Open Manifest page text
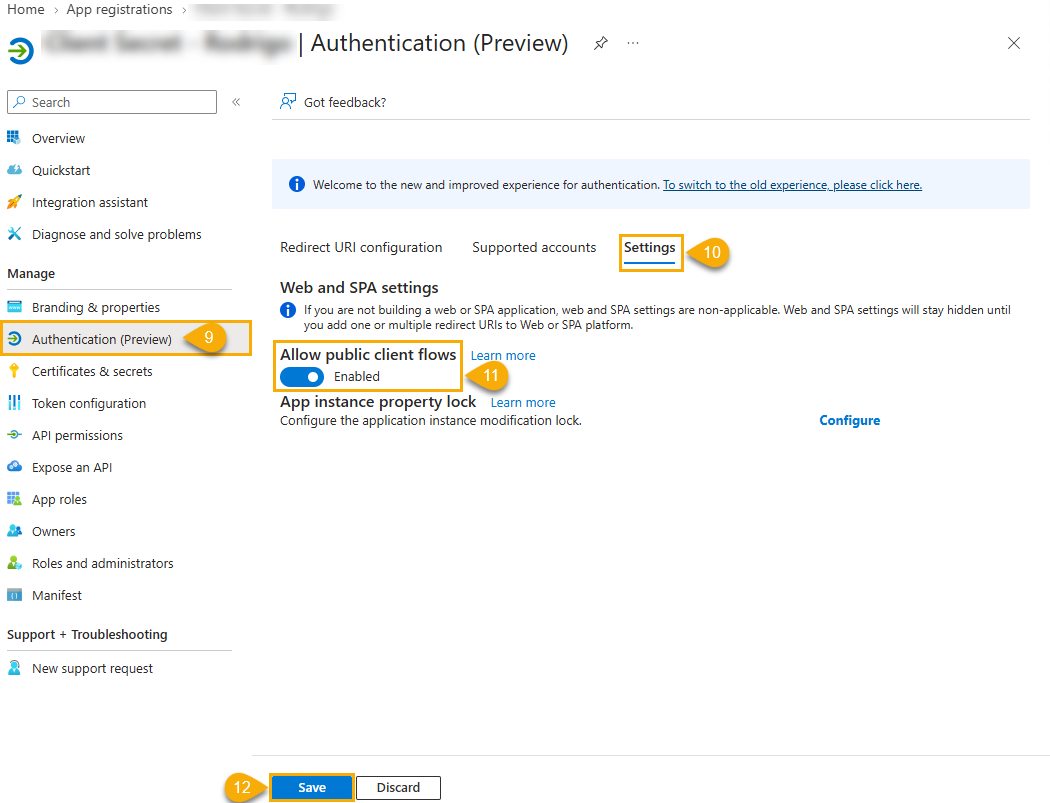Viewport: 1050px width, 803px height. point(57,595)
